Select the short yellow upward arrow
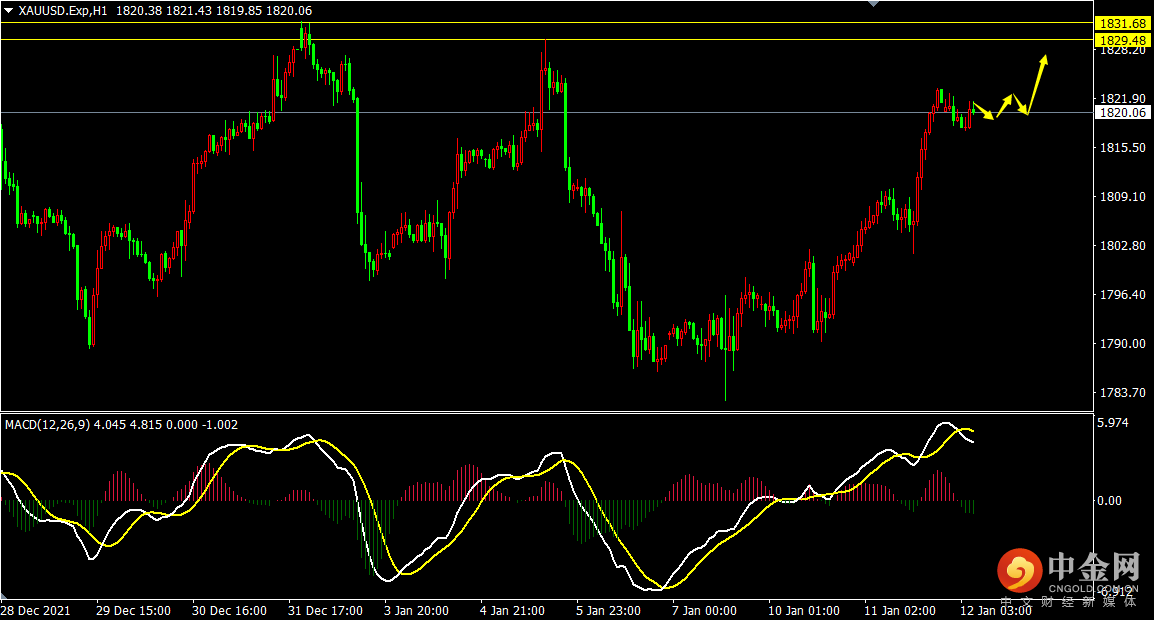This screenshot has height=620, width=1154. pyautogui.click(x=1005, y=105)
